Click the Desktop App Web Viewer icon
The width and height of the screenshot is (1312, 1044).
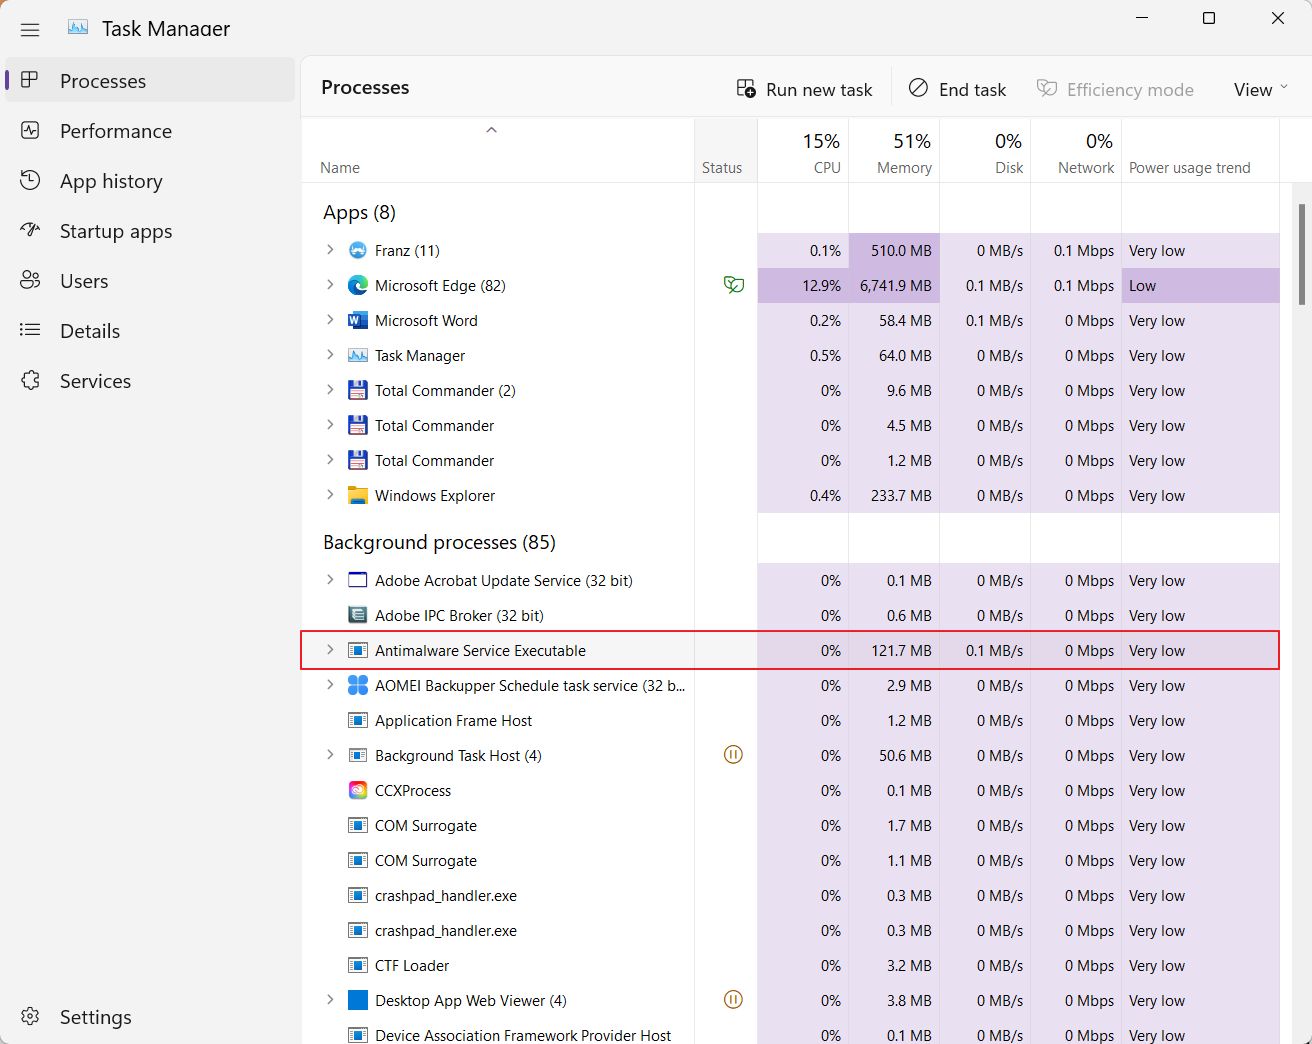click(357, 1000)
